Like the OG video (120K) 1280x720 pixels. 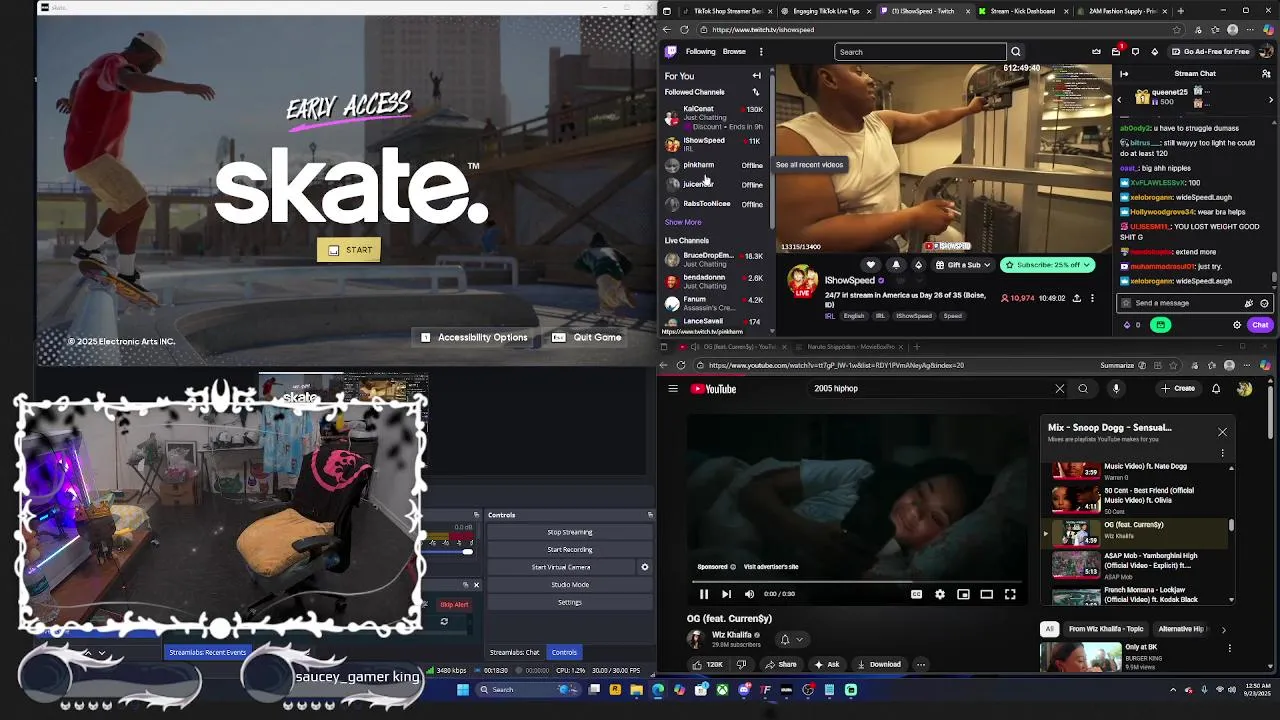708,664
